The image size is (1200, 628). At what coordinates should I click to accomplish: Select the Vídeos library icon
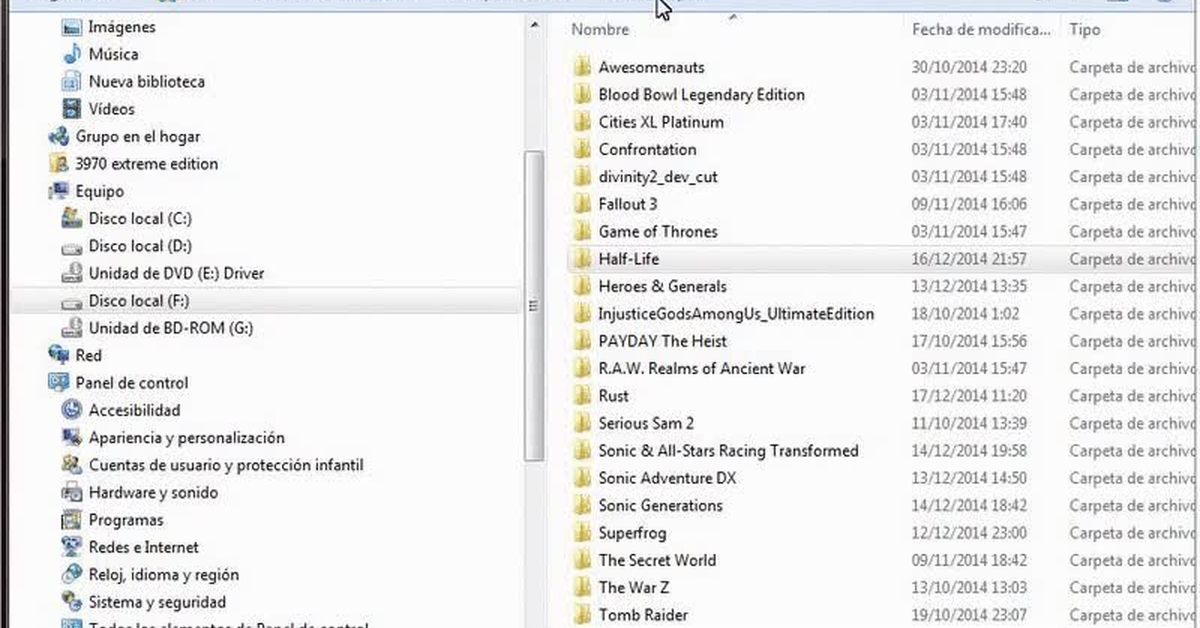72,109
